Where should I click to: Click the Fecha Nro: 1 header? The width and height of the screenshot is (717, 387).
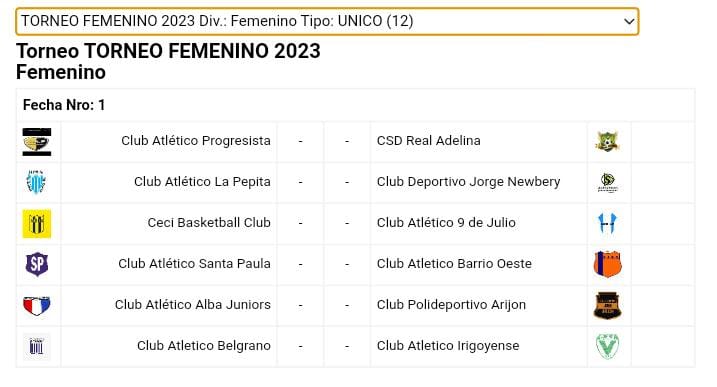point(64,105)
